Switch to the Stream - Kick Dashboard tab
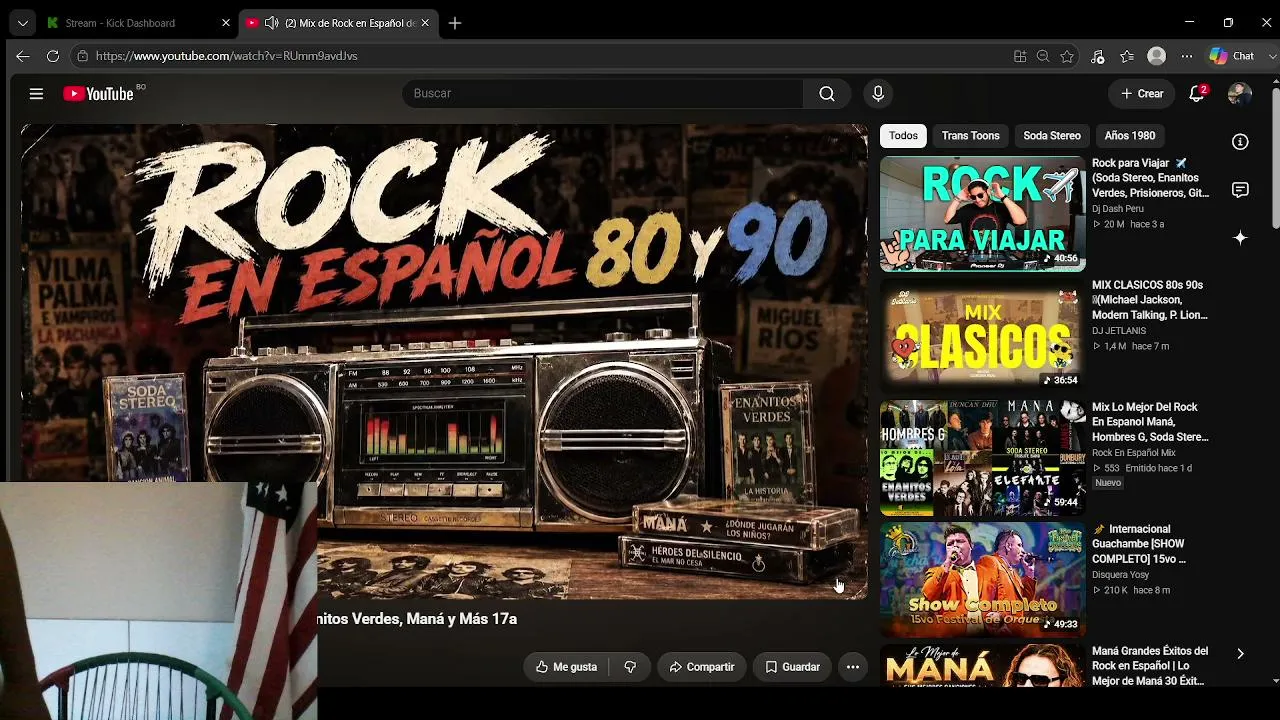Viewport: 1280px width, 720px height. [x=138, y=23]
